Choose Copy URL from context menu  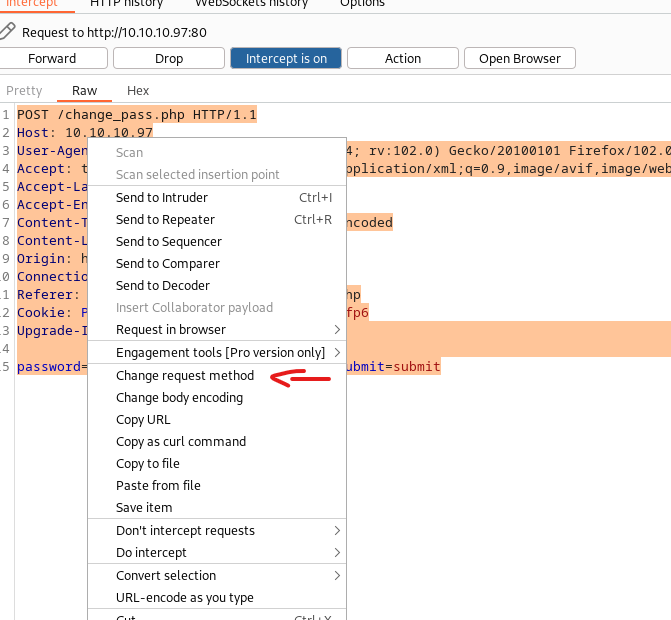coord(217,419)
